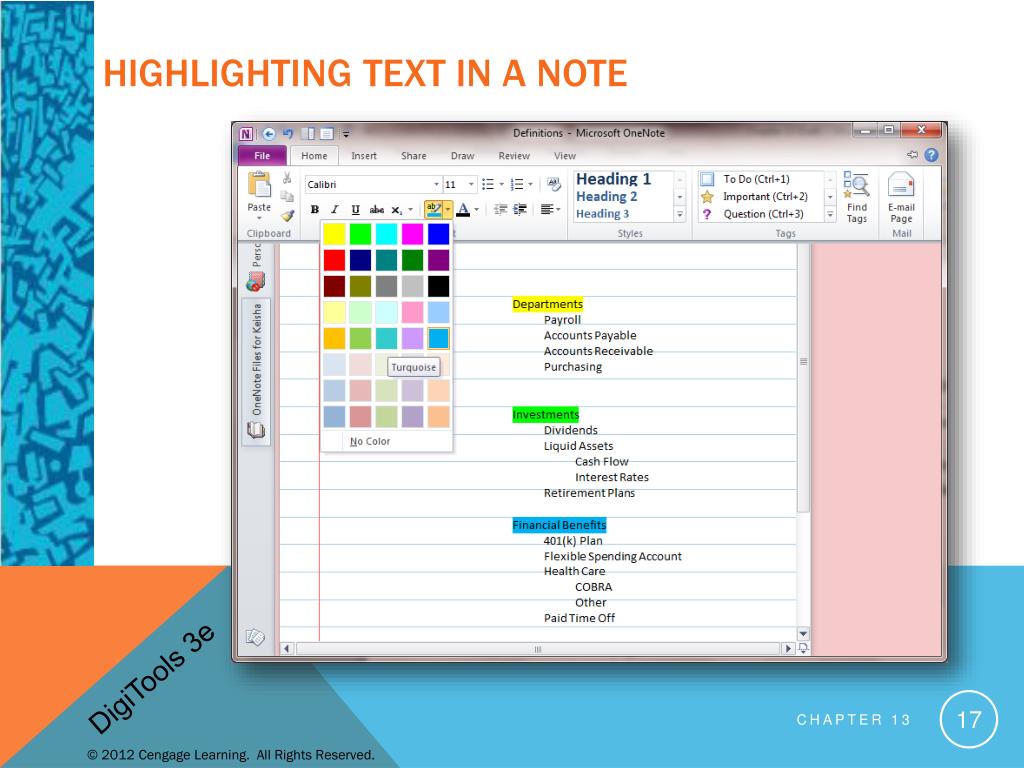Click the Back arrow in quick access toolbar
The image size is (1024, 768).
[269, 134]
